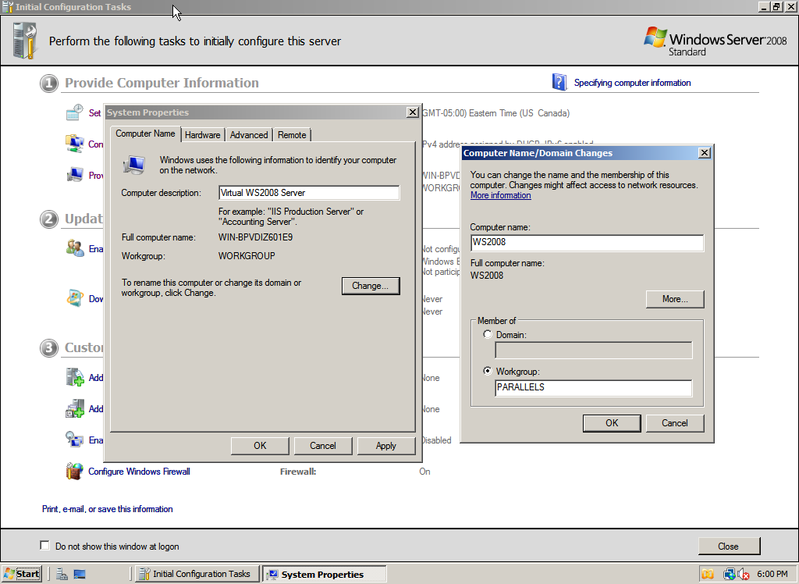Click the time zone clock icon
The height and width of the screenshot is (584, 799).
(x=74, y=112)
